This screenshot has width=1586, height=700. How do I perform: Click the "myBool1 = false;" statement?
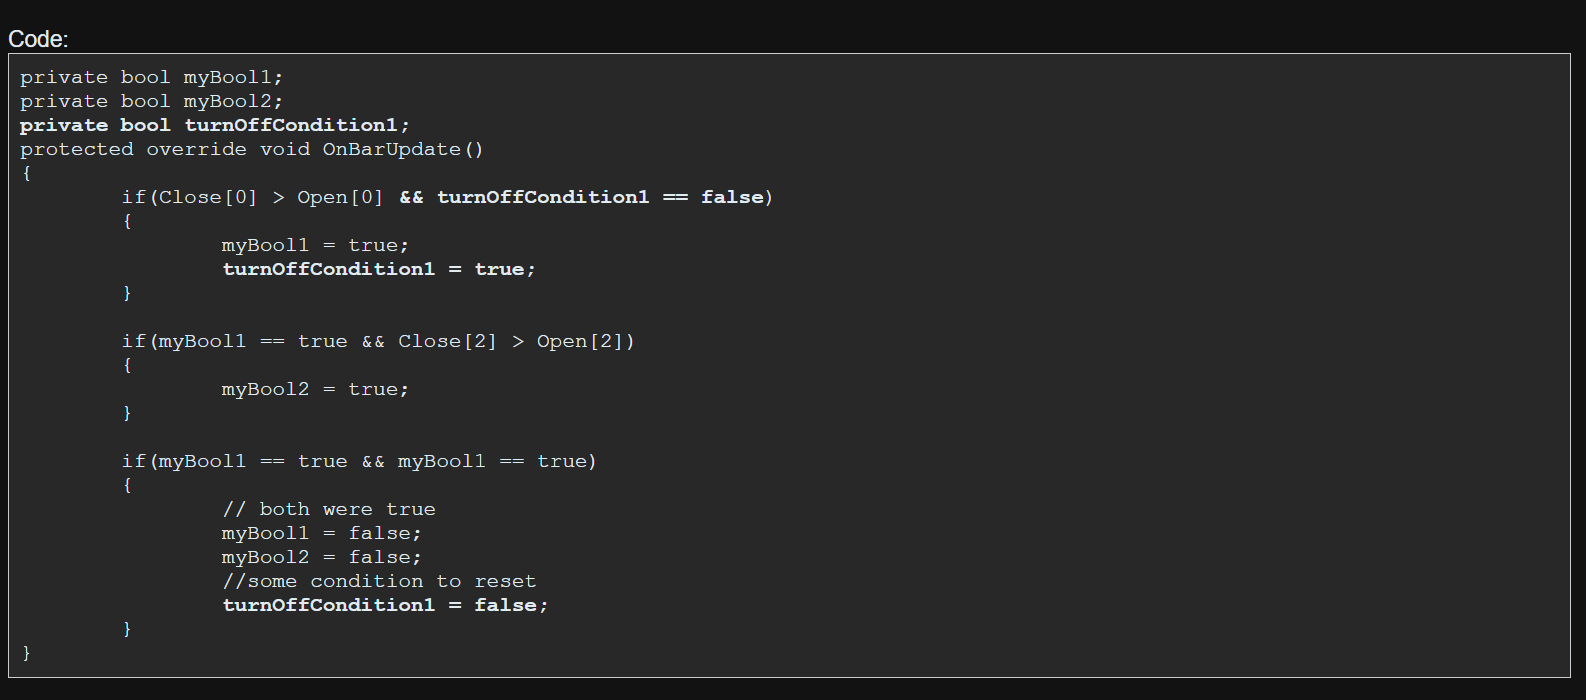point(321,533)
